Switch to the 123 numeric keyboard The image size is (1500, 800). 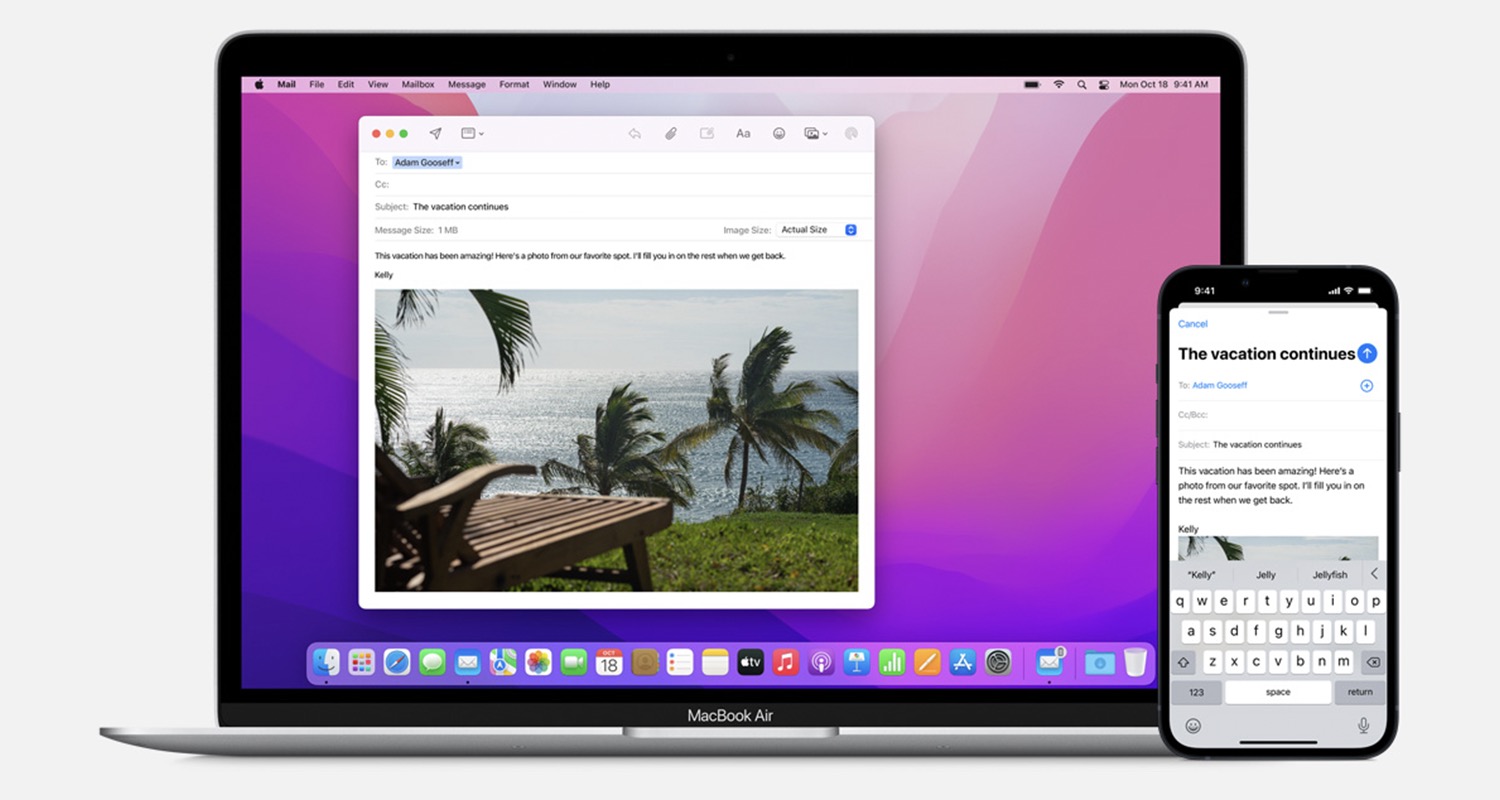click(1196, 692)
